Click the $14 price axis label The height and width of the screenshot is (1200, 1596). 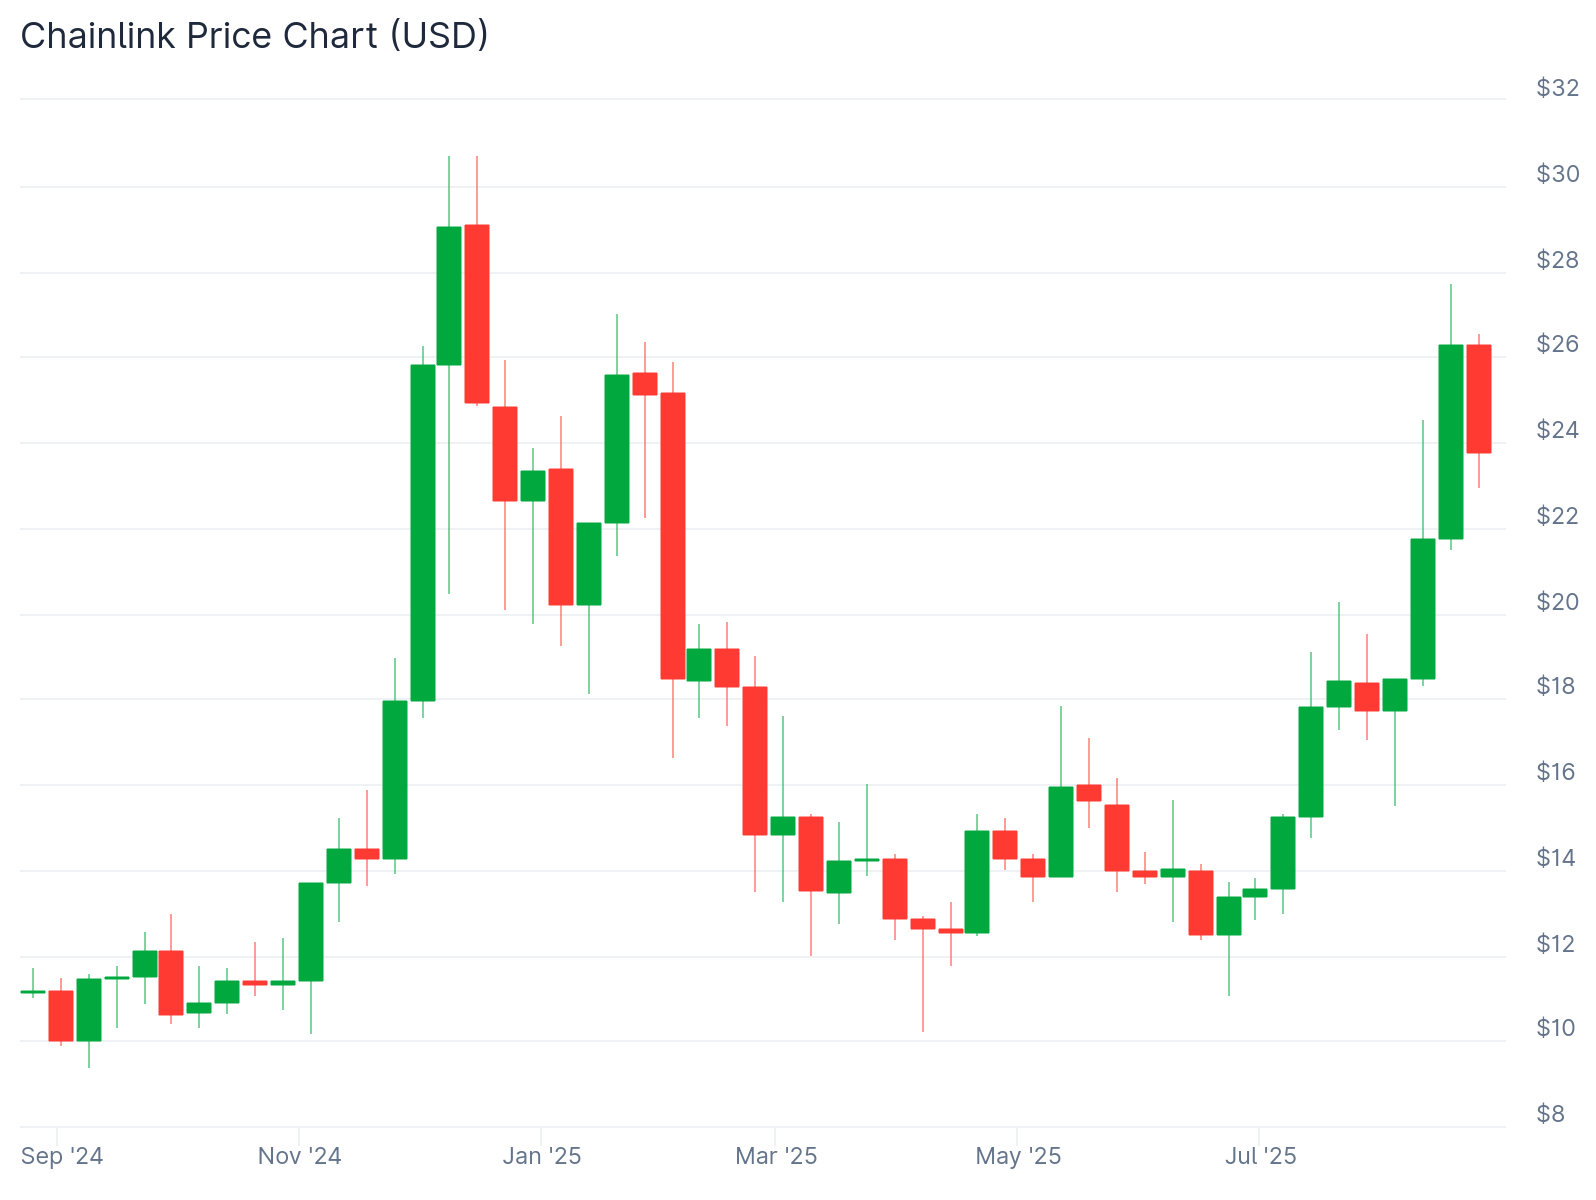(x=1557, y=857)
